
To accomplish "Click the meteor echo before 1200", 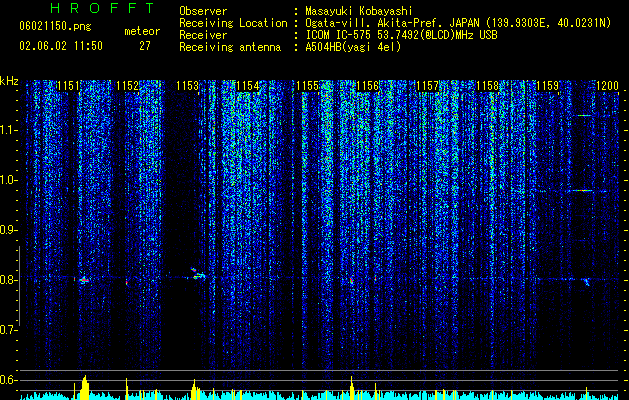I will point(586,282).
